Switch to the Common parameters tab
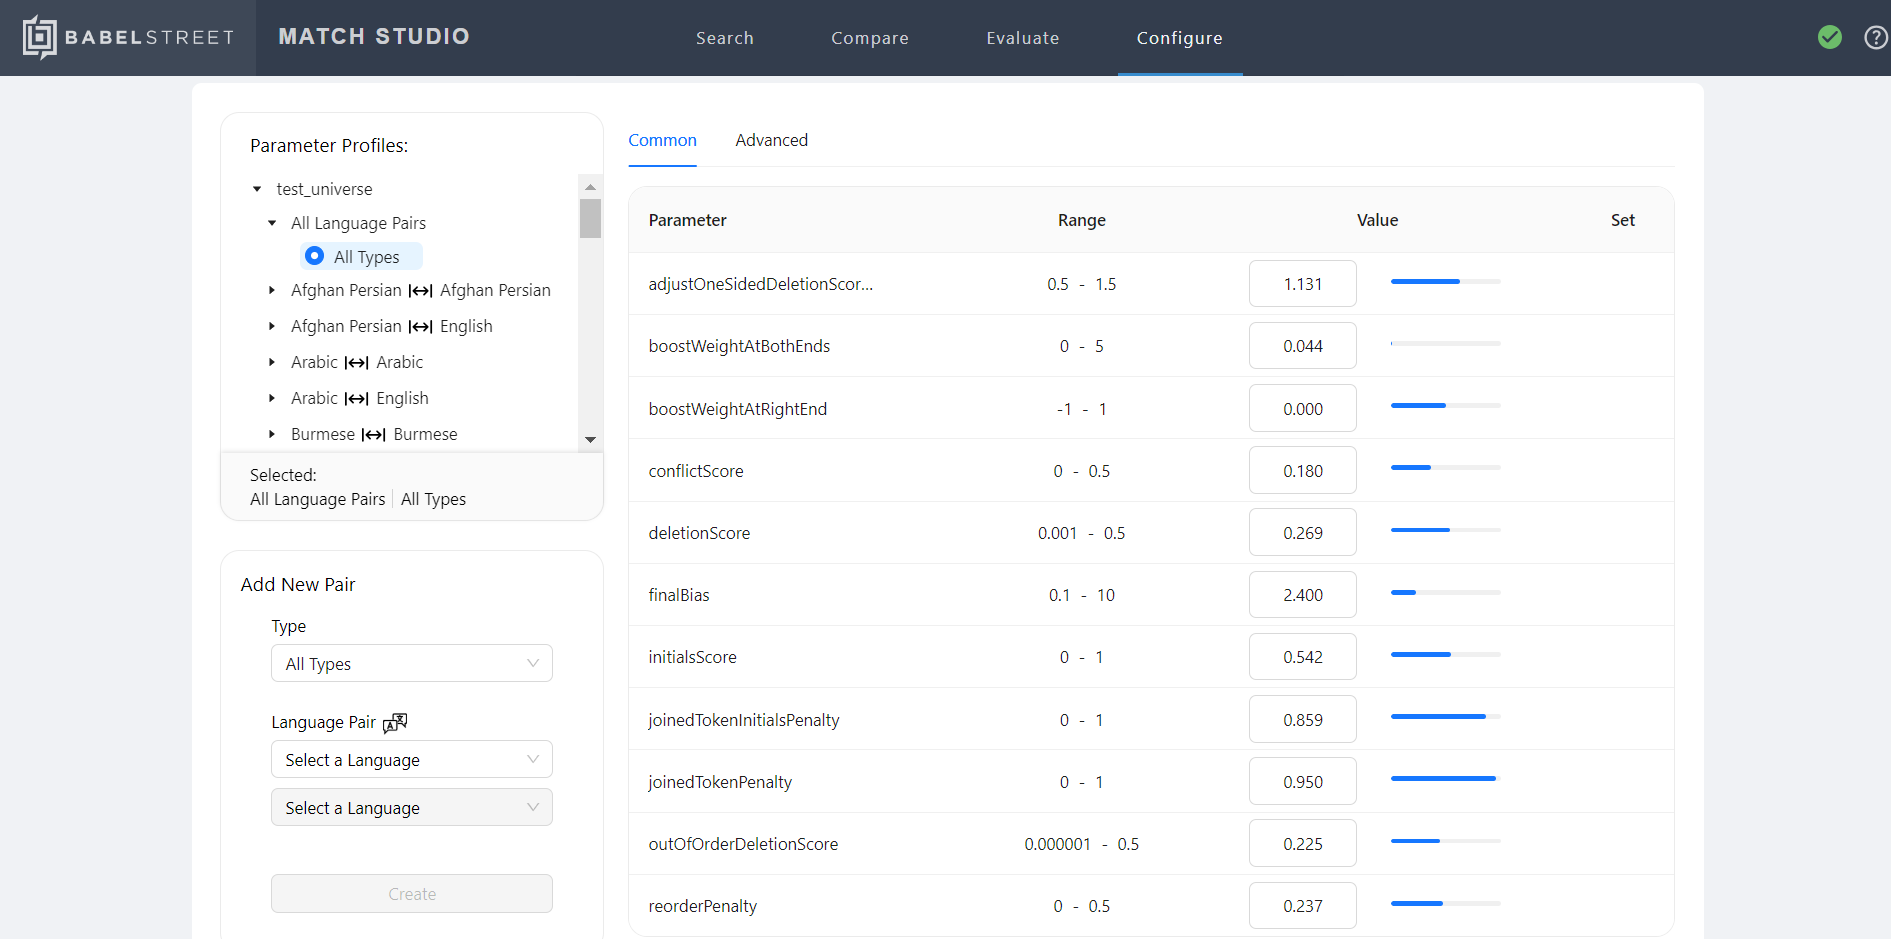The width and height of the screenshot is (1891, 939). click(662, 140)
